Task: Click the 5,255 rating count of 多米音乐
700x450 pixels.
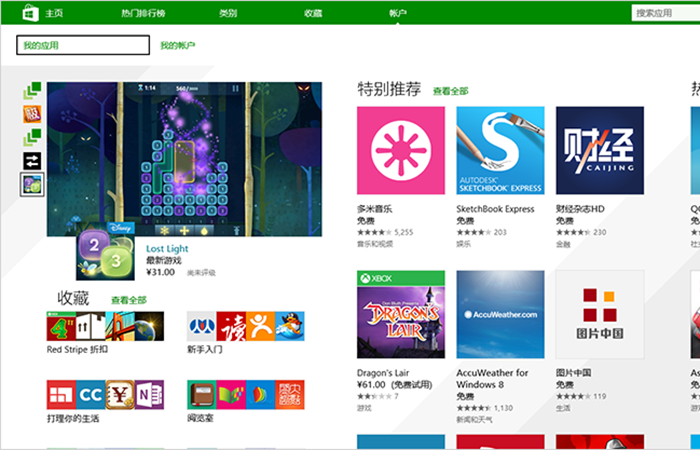Action: (x=404, y=232)
